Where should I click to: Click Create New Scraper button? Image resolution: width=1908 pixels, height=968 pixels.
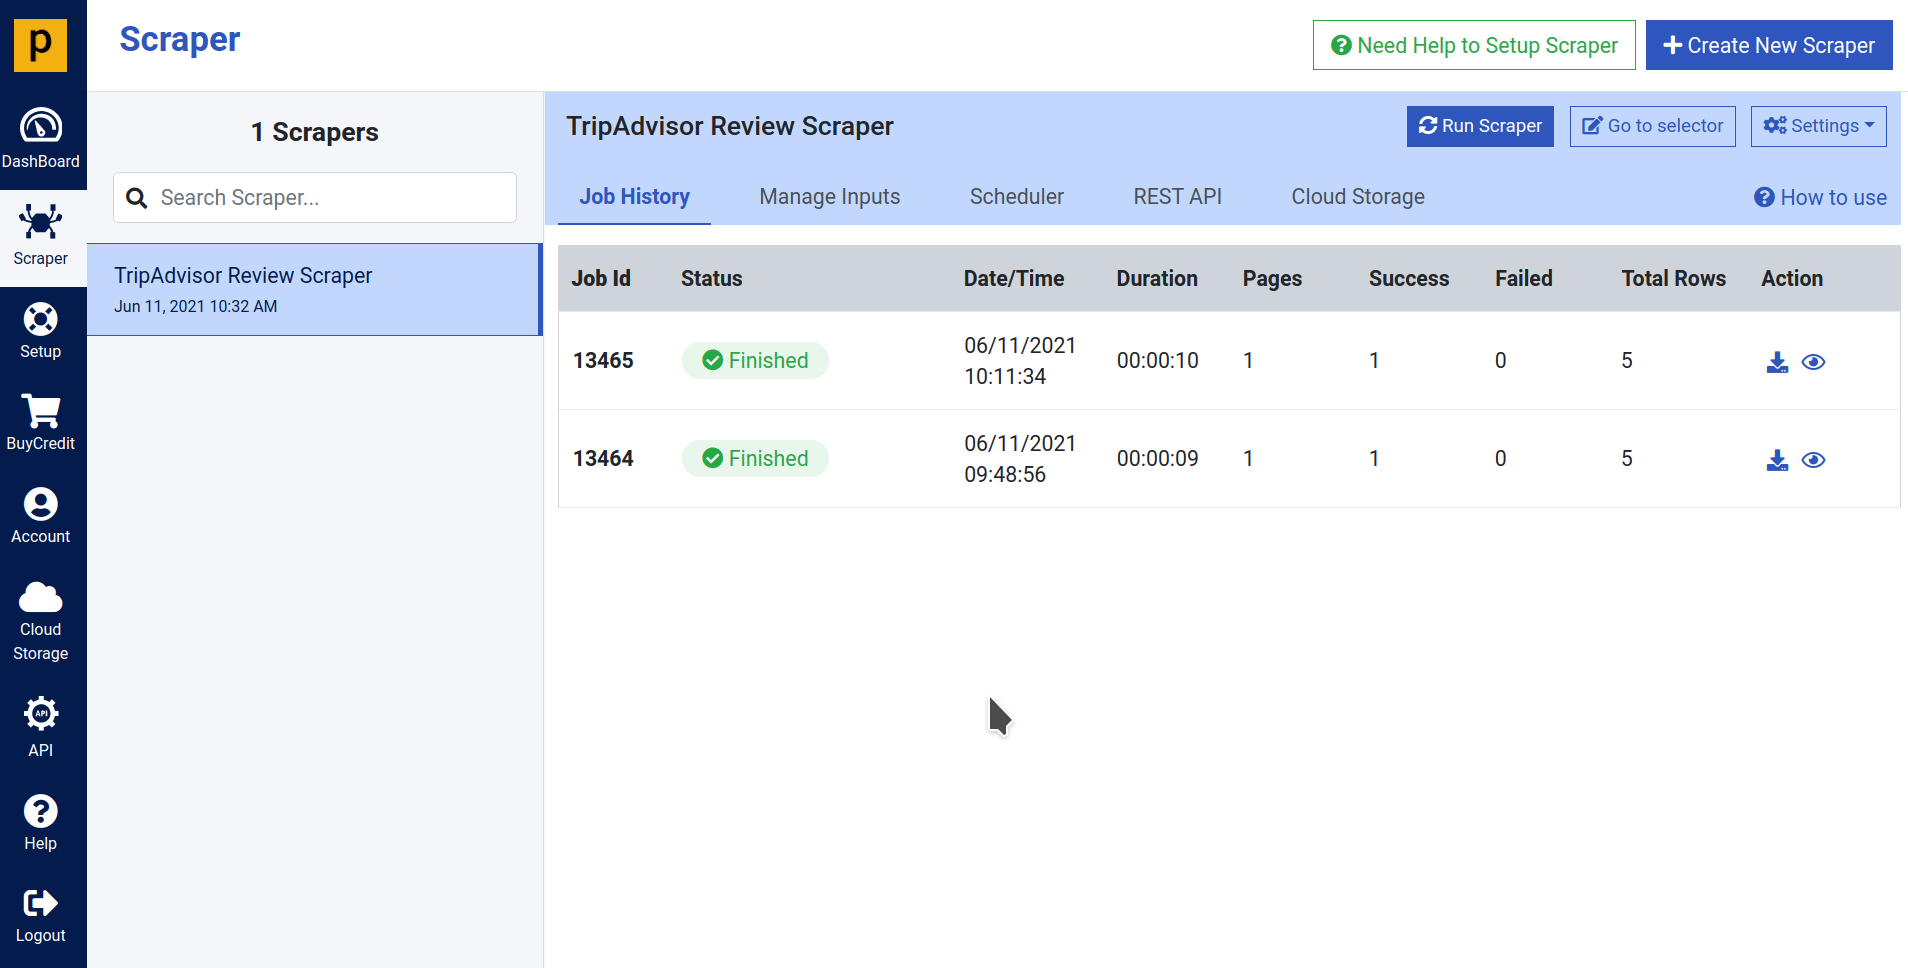[1768, 46]
